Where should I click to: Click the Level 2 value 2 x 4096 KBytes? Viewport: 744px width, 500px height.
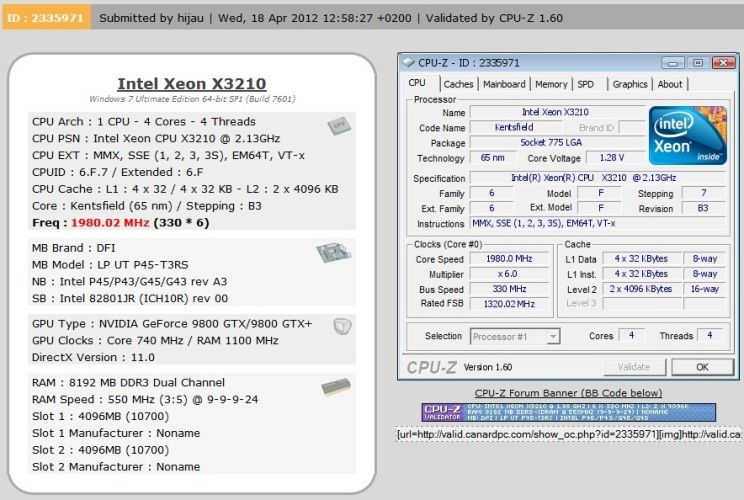click(642, 289)
